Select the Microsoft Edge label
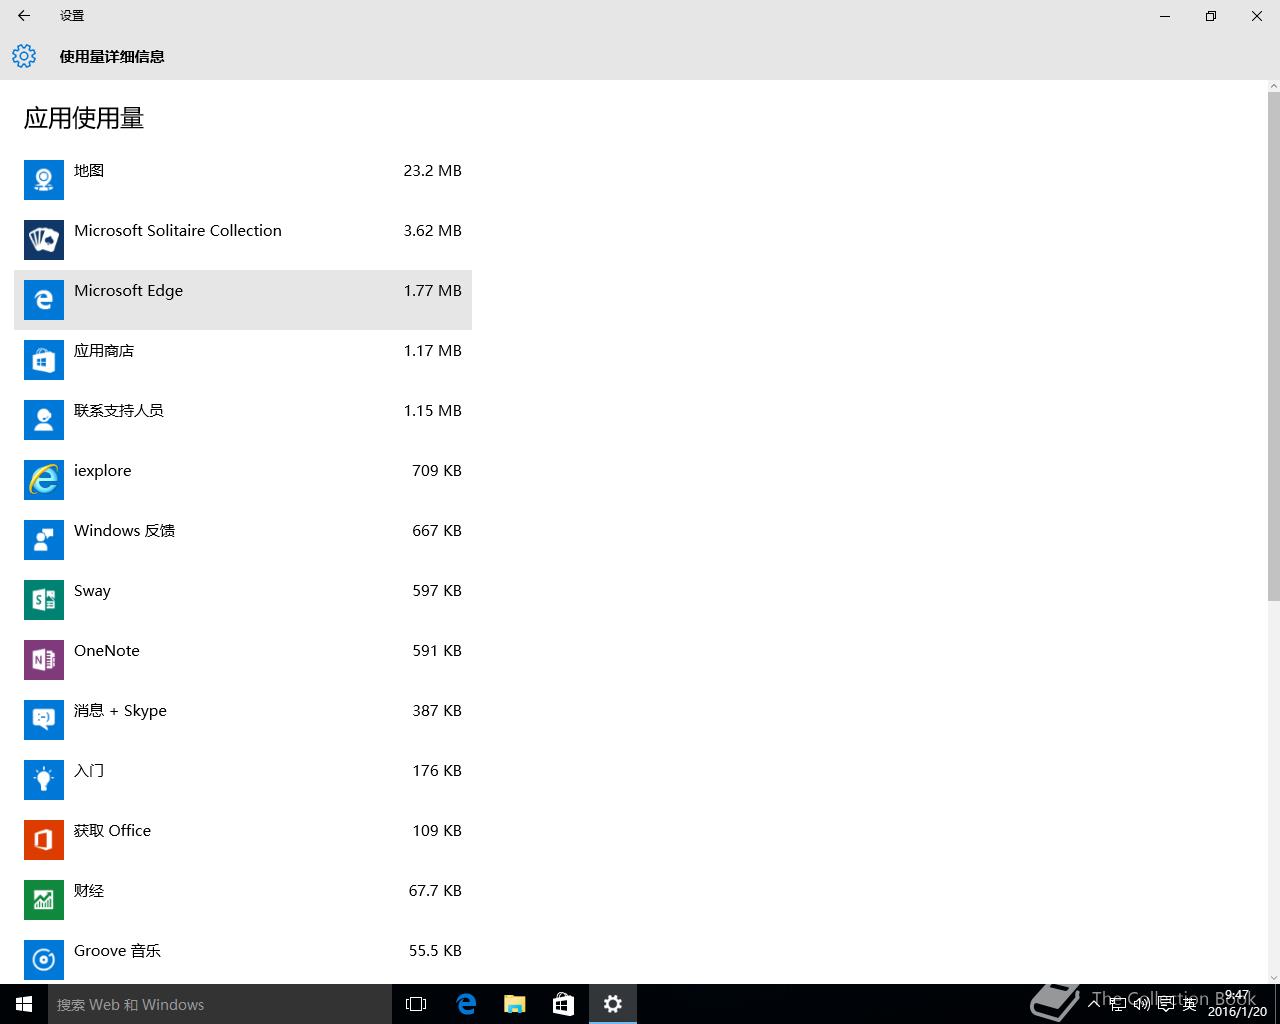The height and width of the screenshot is (1024, 1280). [128, 291]
